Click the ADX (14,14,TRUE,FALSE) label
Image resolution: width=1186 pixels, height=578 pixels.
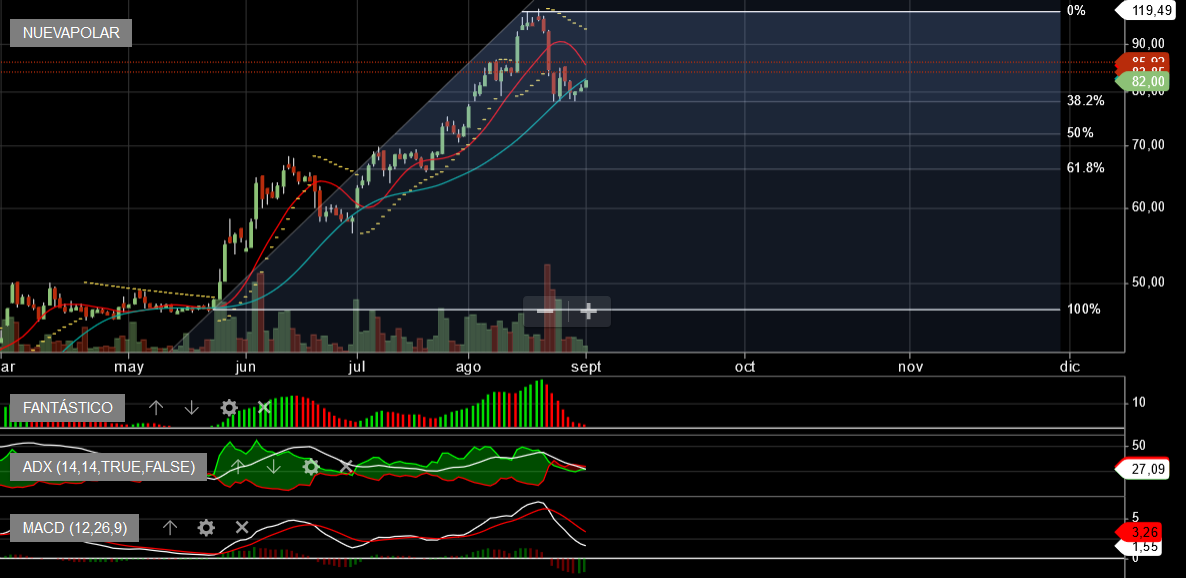pos(108,466)
